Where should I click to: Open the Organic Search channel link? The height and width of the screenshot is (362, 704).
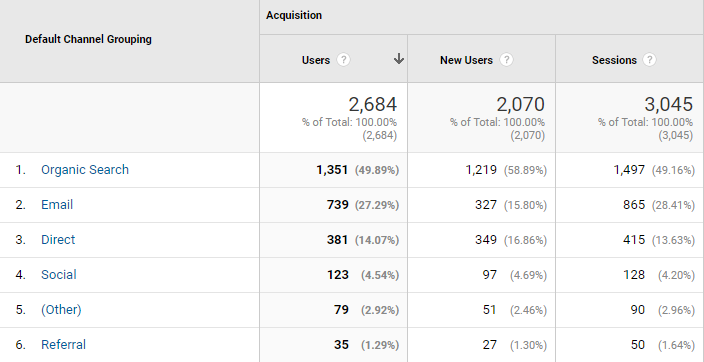point(85,170)
